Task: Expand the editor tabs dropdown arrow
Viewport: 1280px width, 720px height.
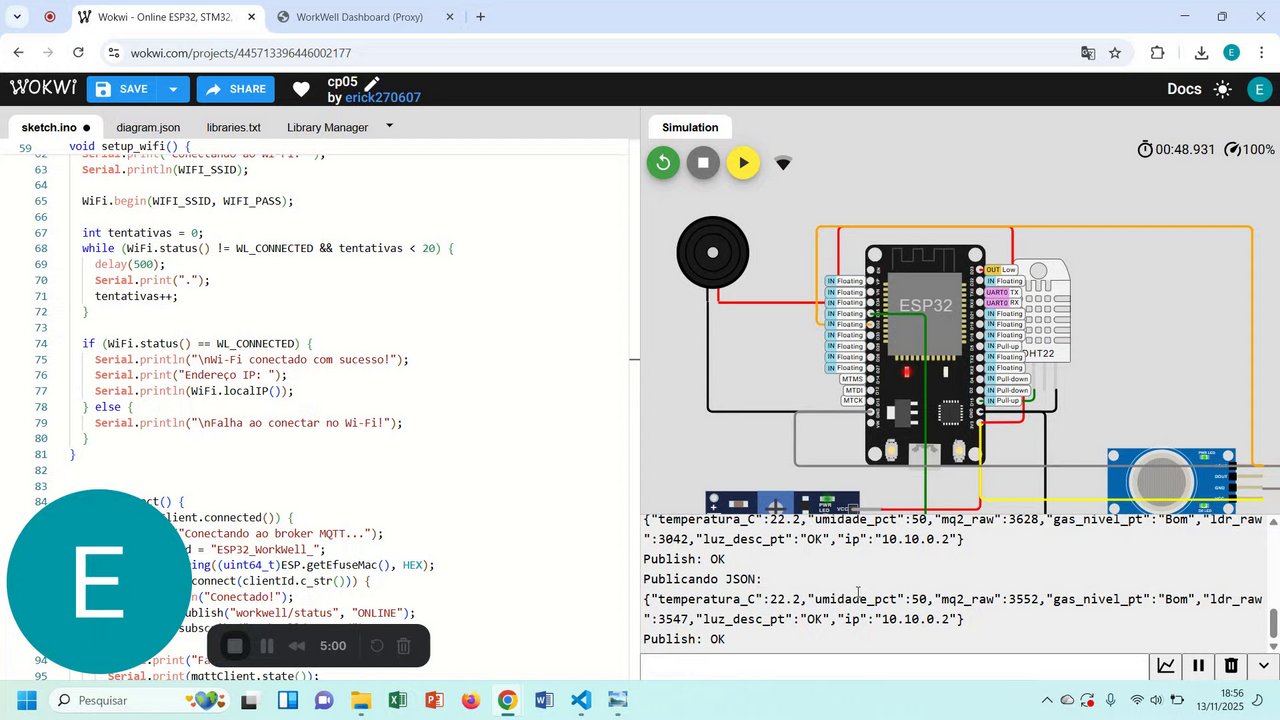Action: tap(389, 126)
